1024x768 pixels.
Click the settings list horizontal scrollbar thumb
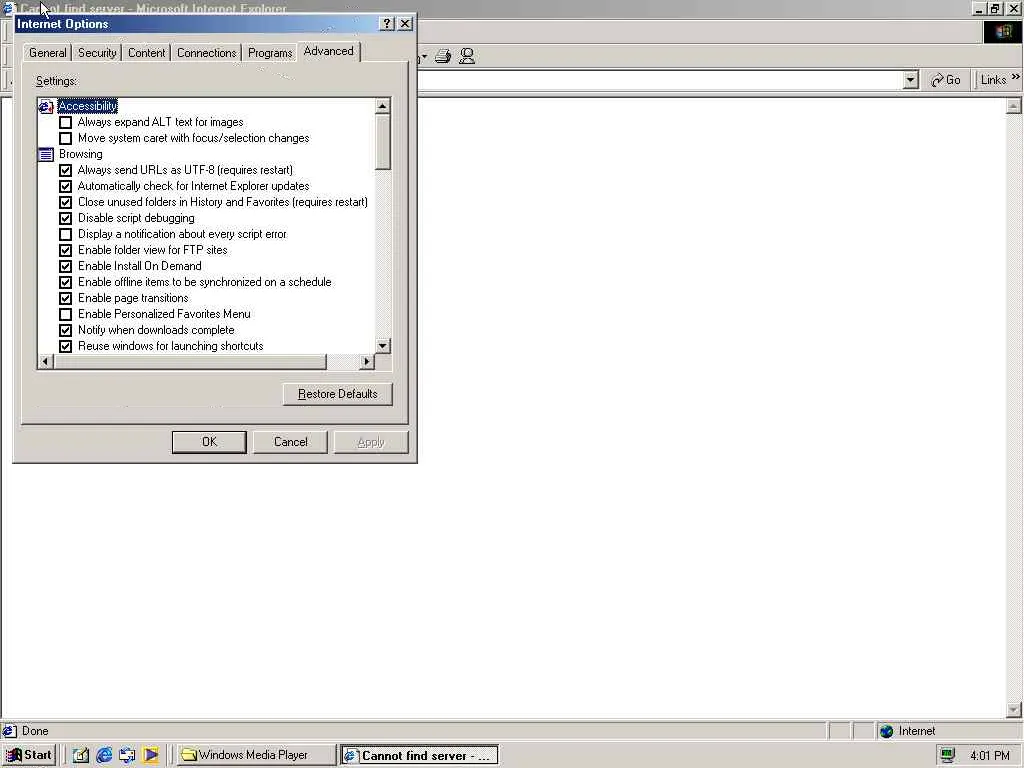189,361
